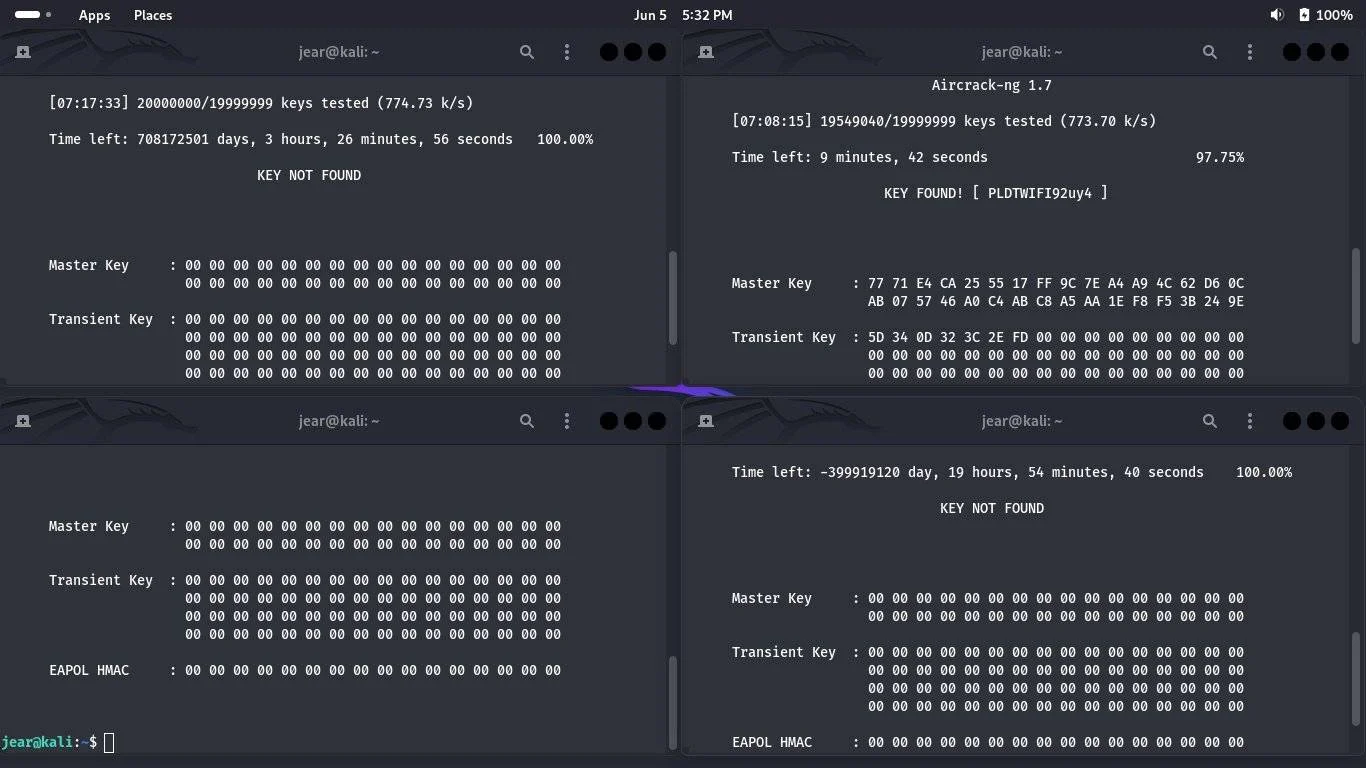This screenshot has width=1366, height=768.
Task: Click 100.00% in top-left terminal
Action: coord(565,139)
